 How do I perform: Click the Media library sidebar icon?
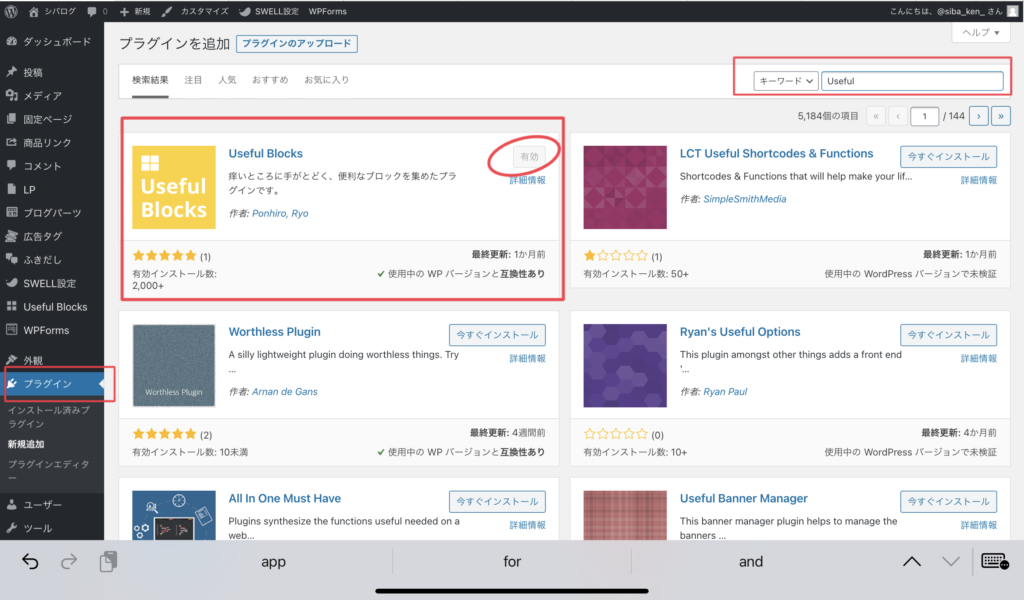pyautogui.click(x=11, y=96)
